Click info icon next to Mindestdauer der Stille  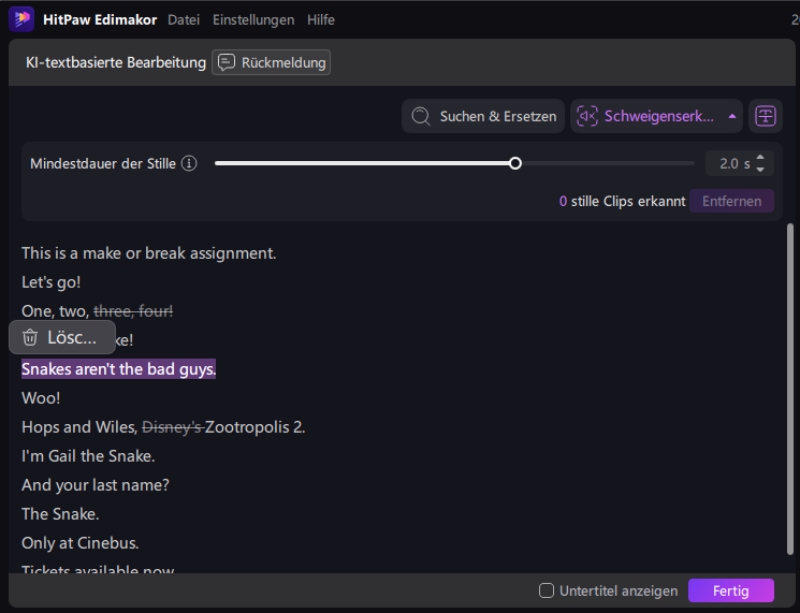point(189,163)
